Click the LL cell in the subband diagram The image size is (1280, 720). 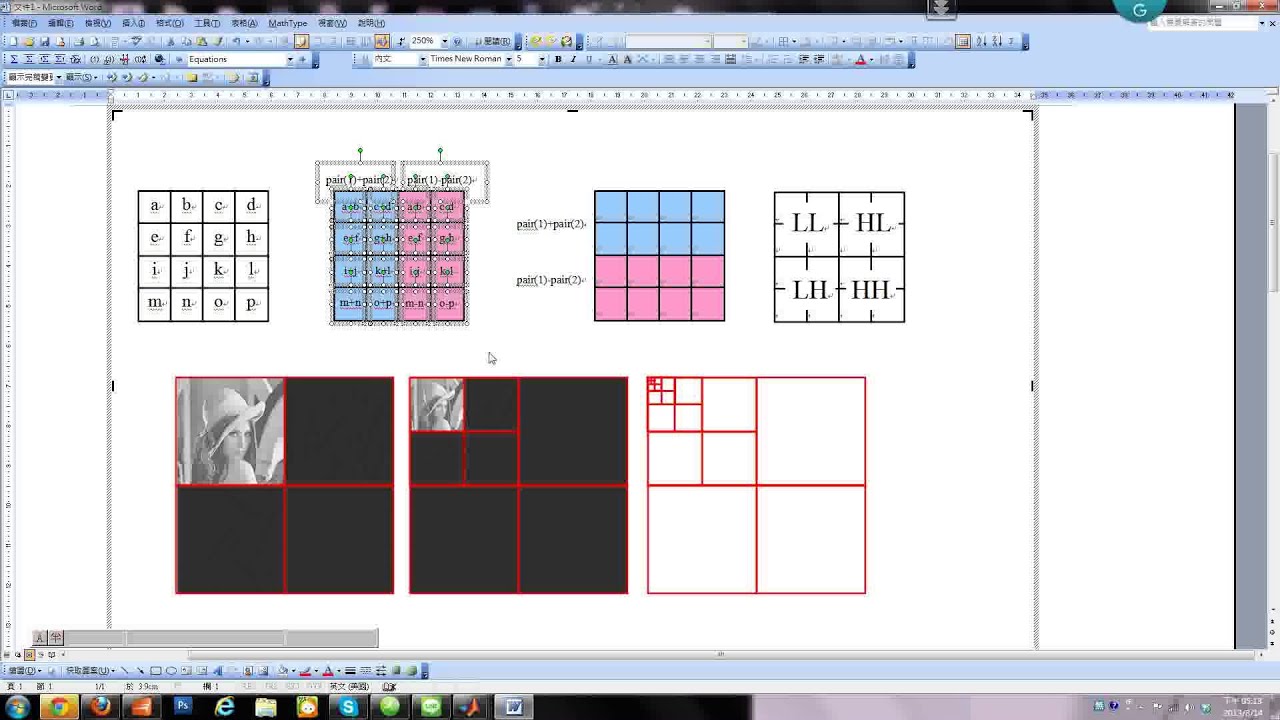click(806, 224)
